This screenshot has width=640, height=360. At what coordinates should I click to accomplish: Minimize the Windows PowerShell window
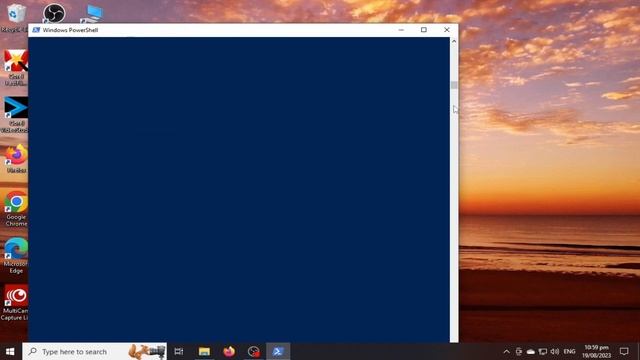click(x=401, y=30)
